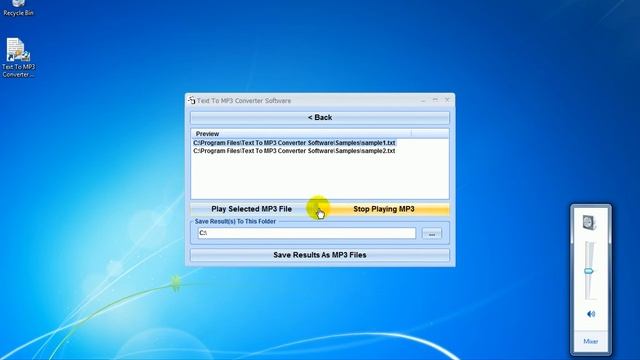Click Stop Playing MP3 button

[384, 209]
